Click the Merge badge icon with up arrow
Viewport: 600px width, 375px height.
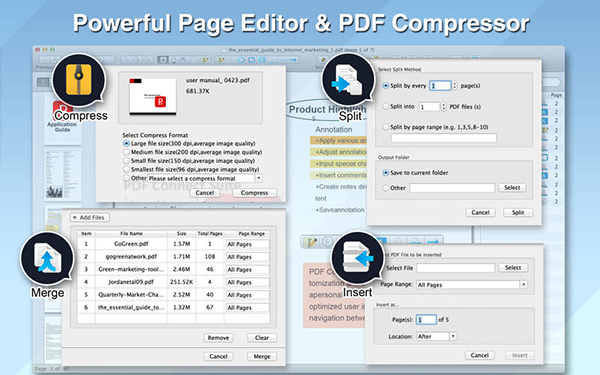47,258
